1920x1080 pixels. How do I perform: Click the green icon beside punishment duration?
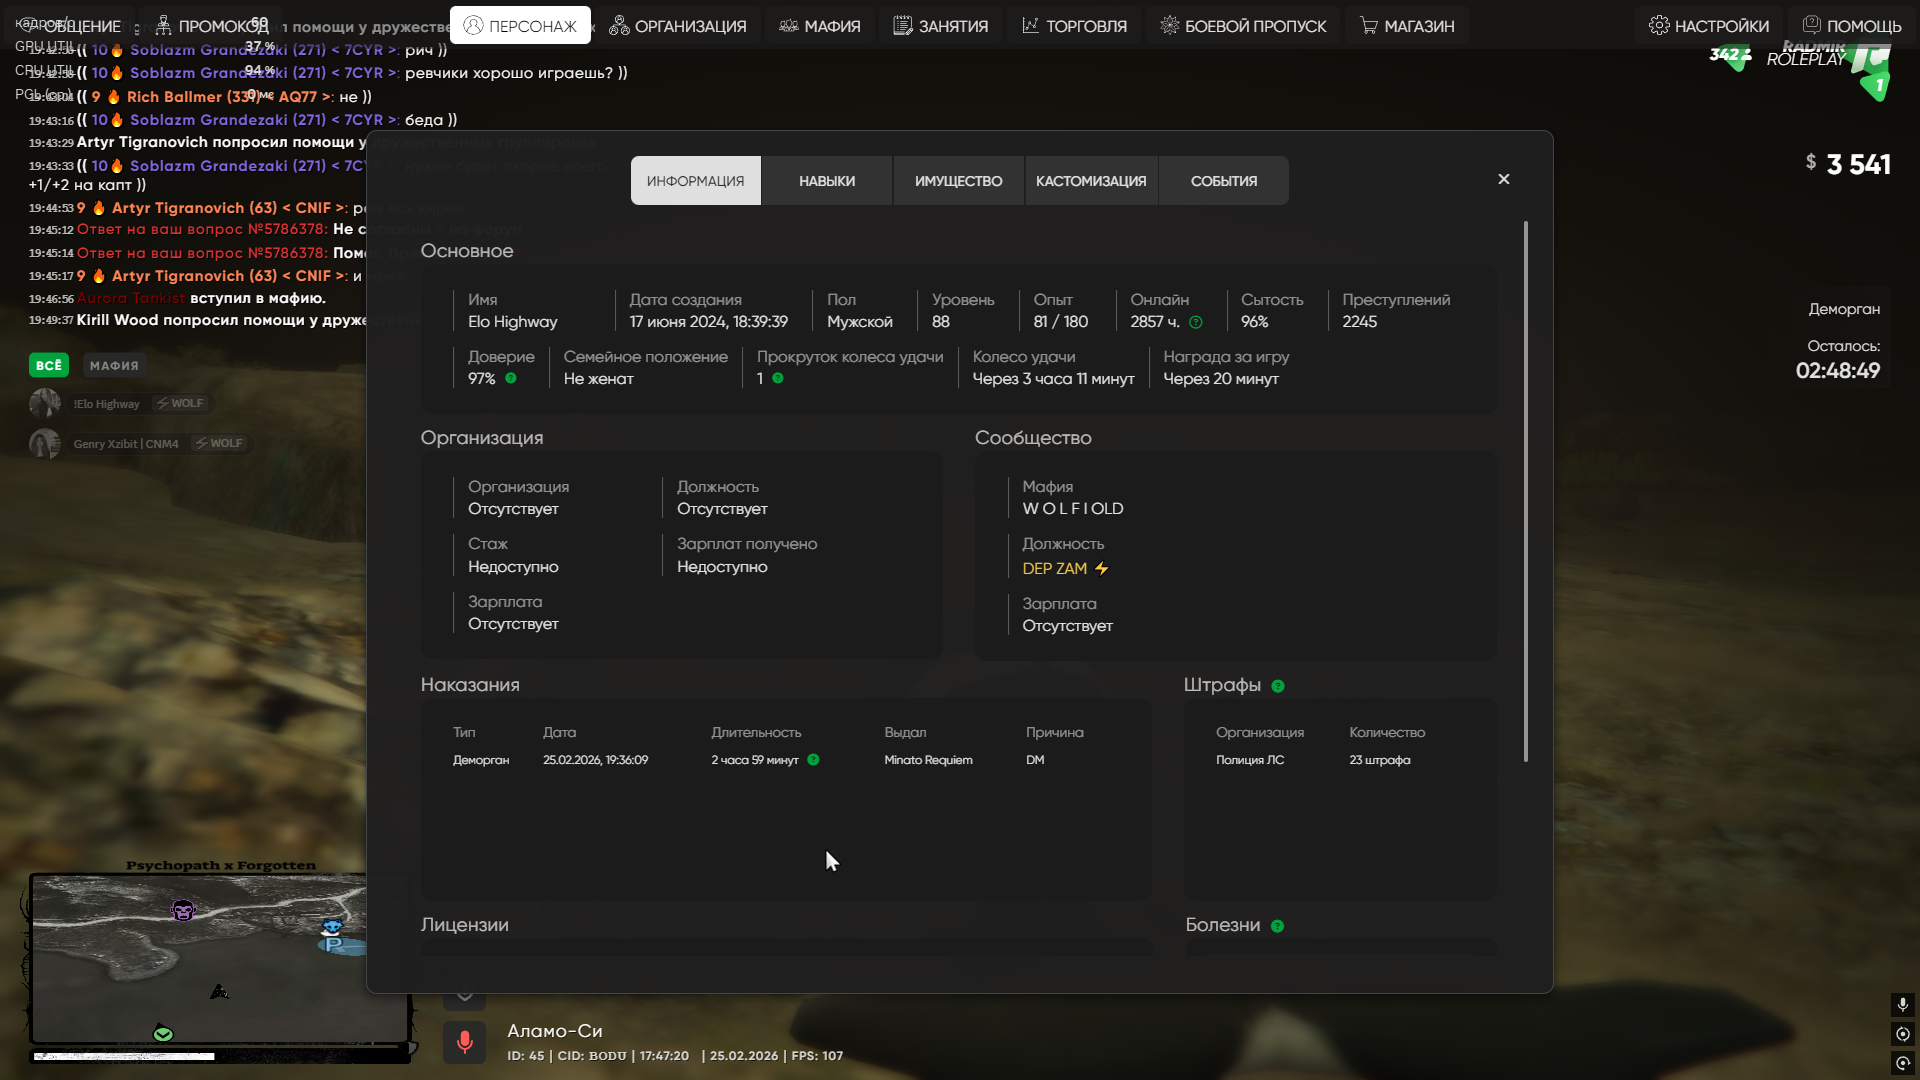coord(813,760)
